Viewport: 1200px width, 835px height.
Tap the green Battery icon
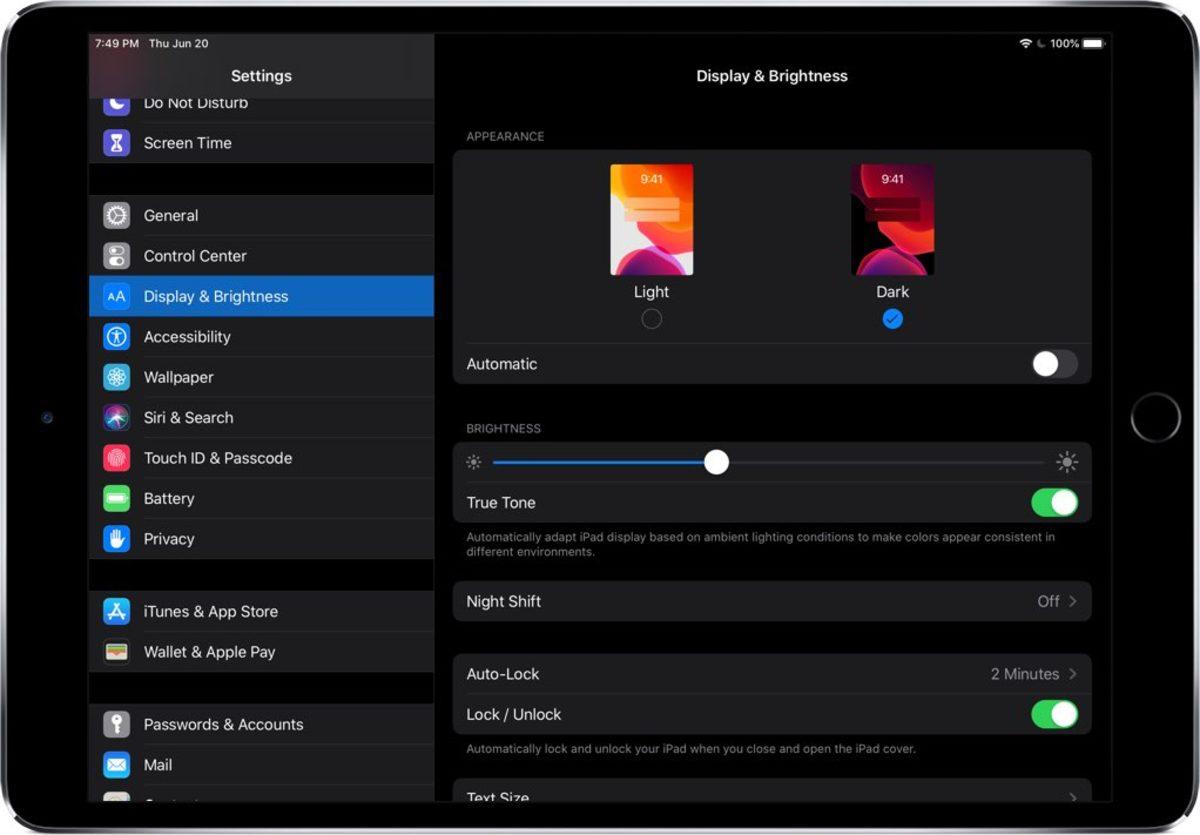tap(117, 498)
